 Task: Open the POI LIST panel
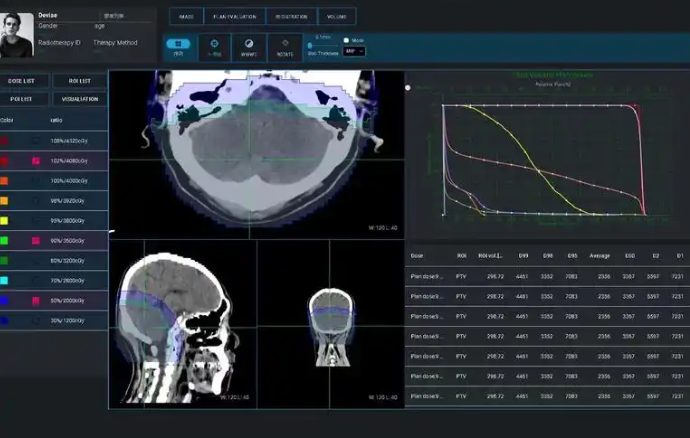click(24, 99)
